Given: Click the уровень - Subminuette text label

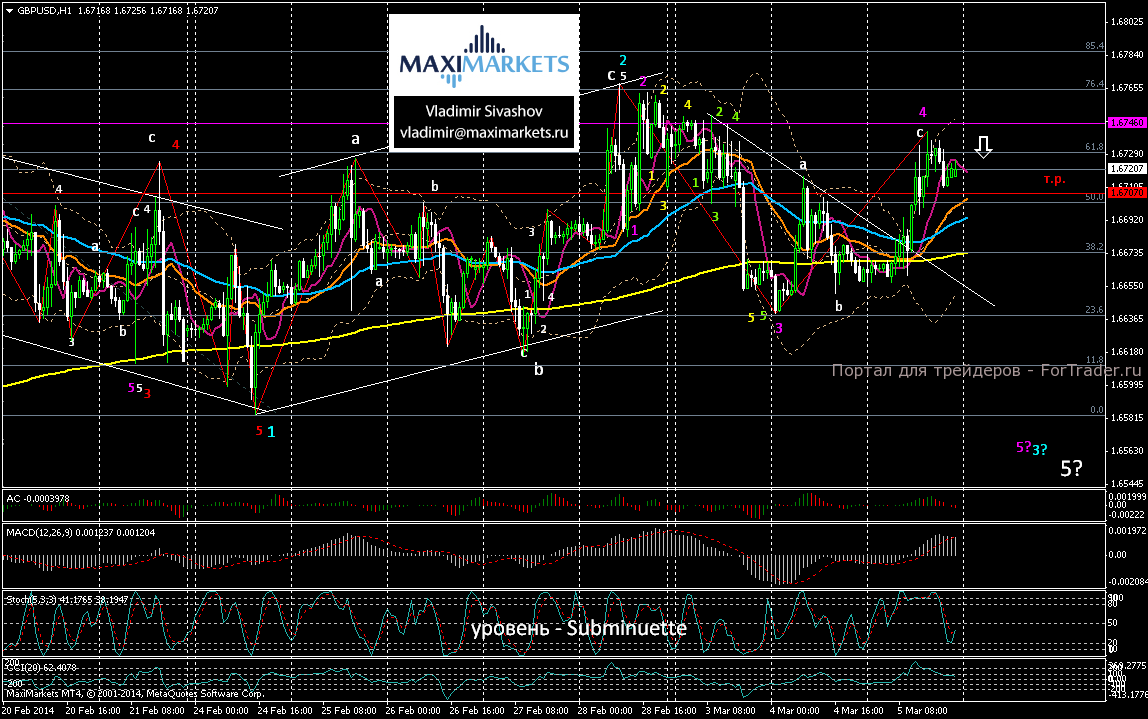Looking at the screenshot, I should point(579,629).
